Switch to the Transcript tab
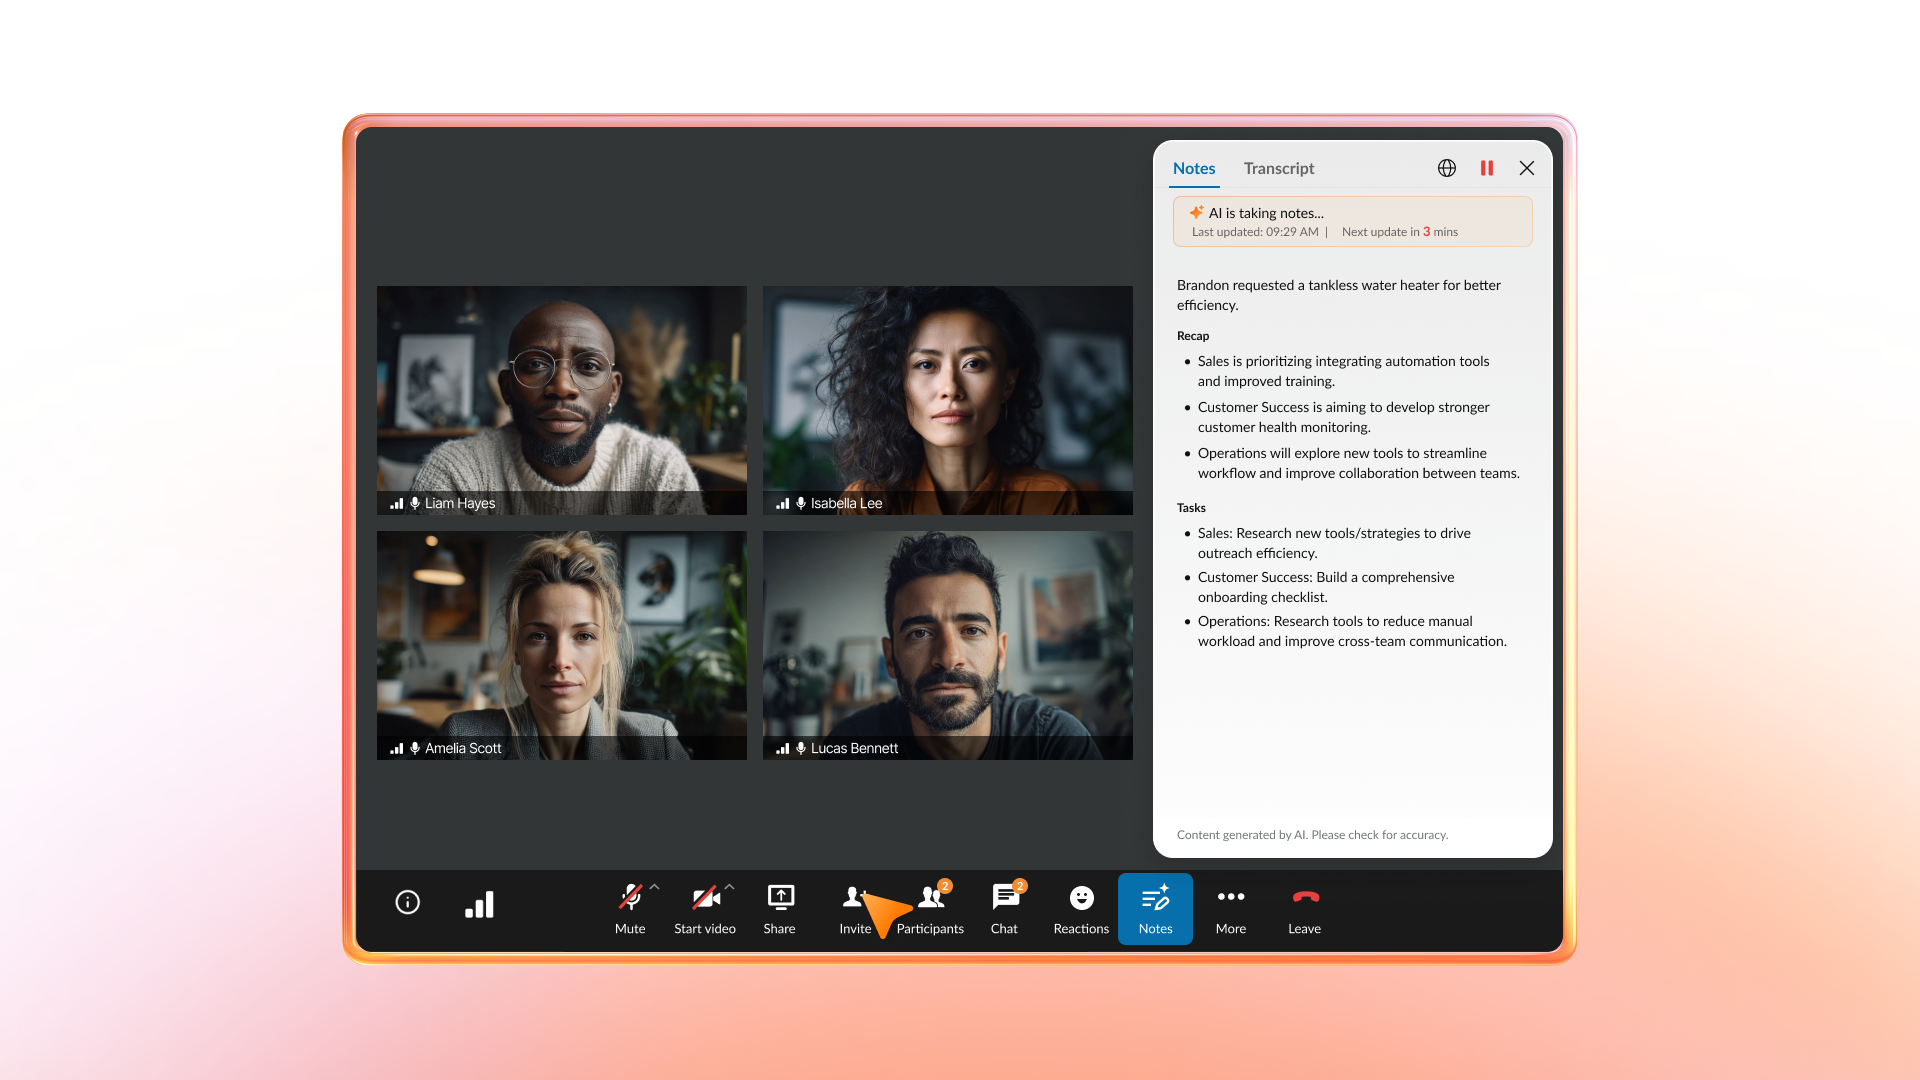 1279,168
